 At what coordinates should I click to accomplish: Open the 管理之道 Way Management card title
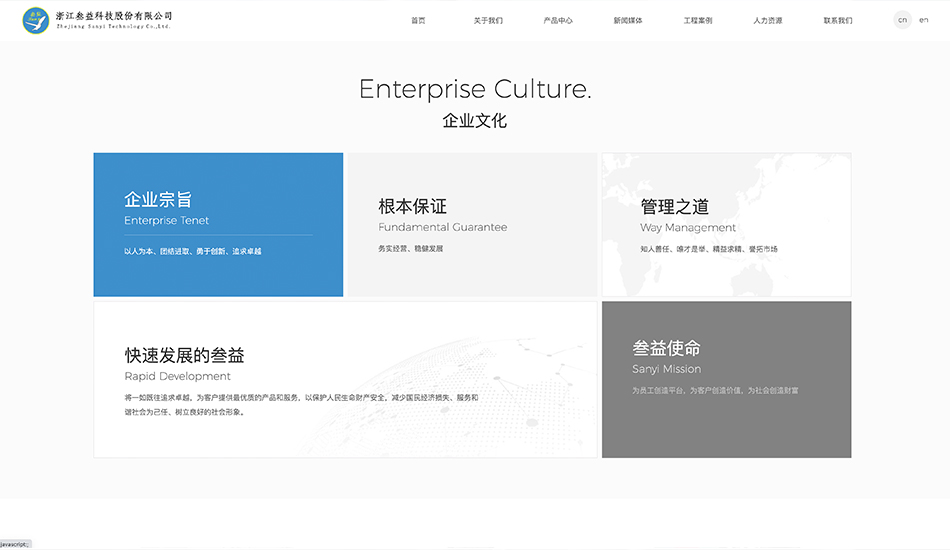(x=674, y=207)
